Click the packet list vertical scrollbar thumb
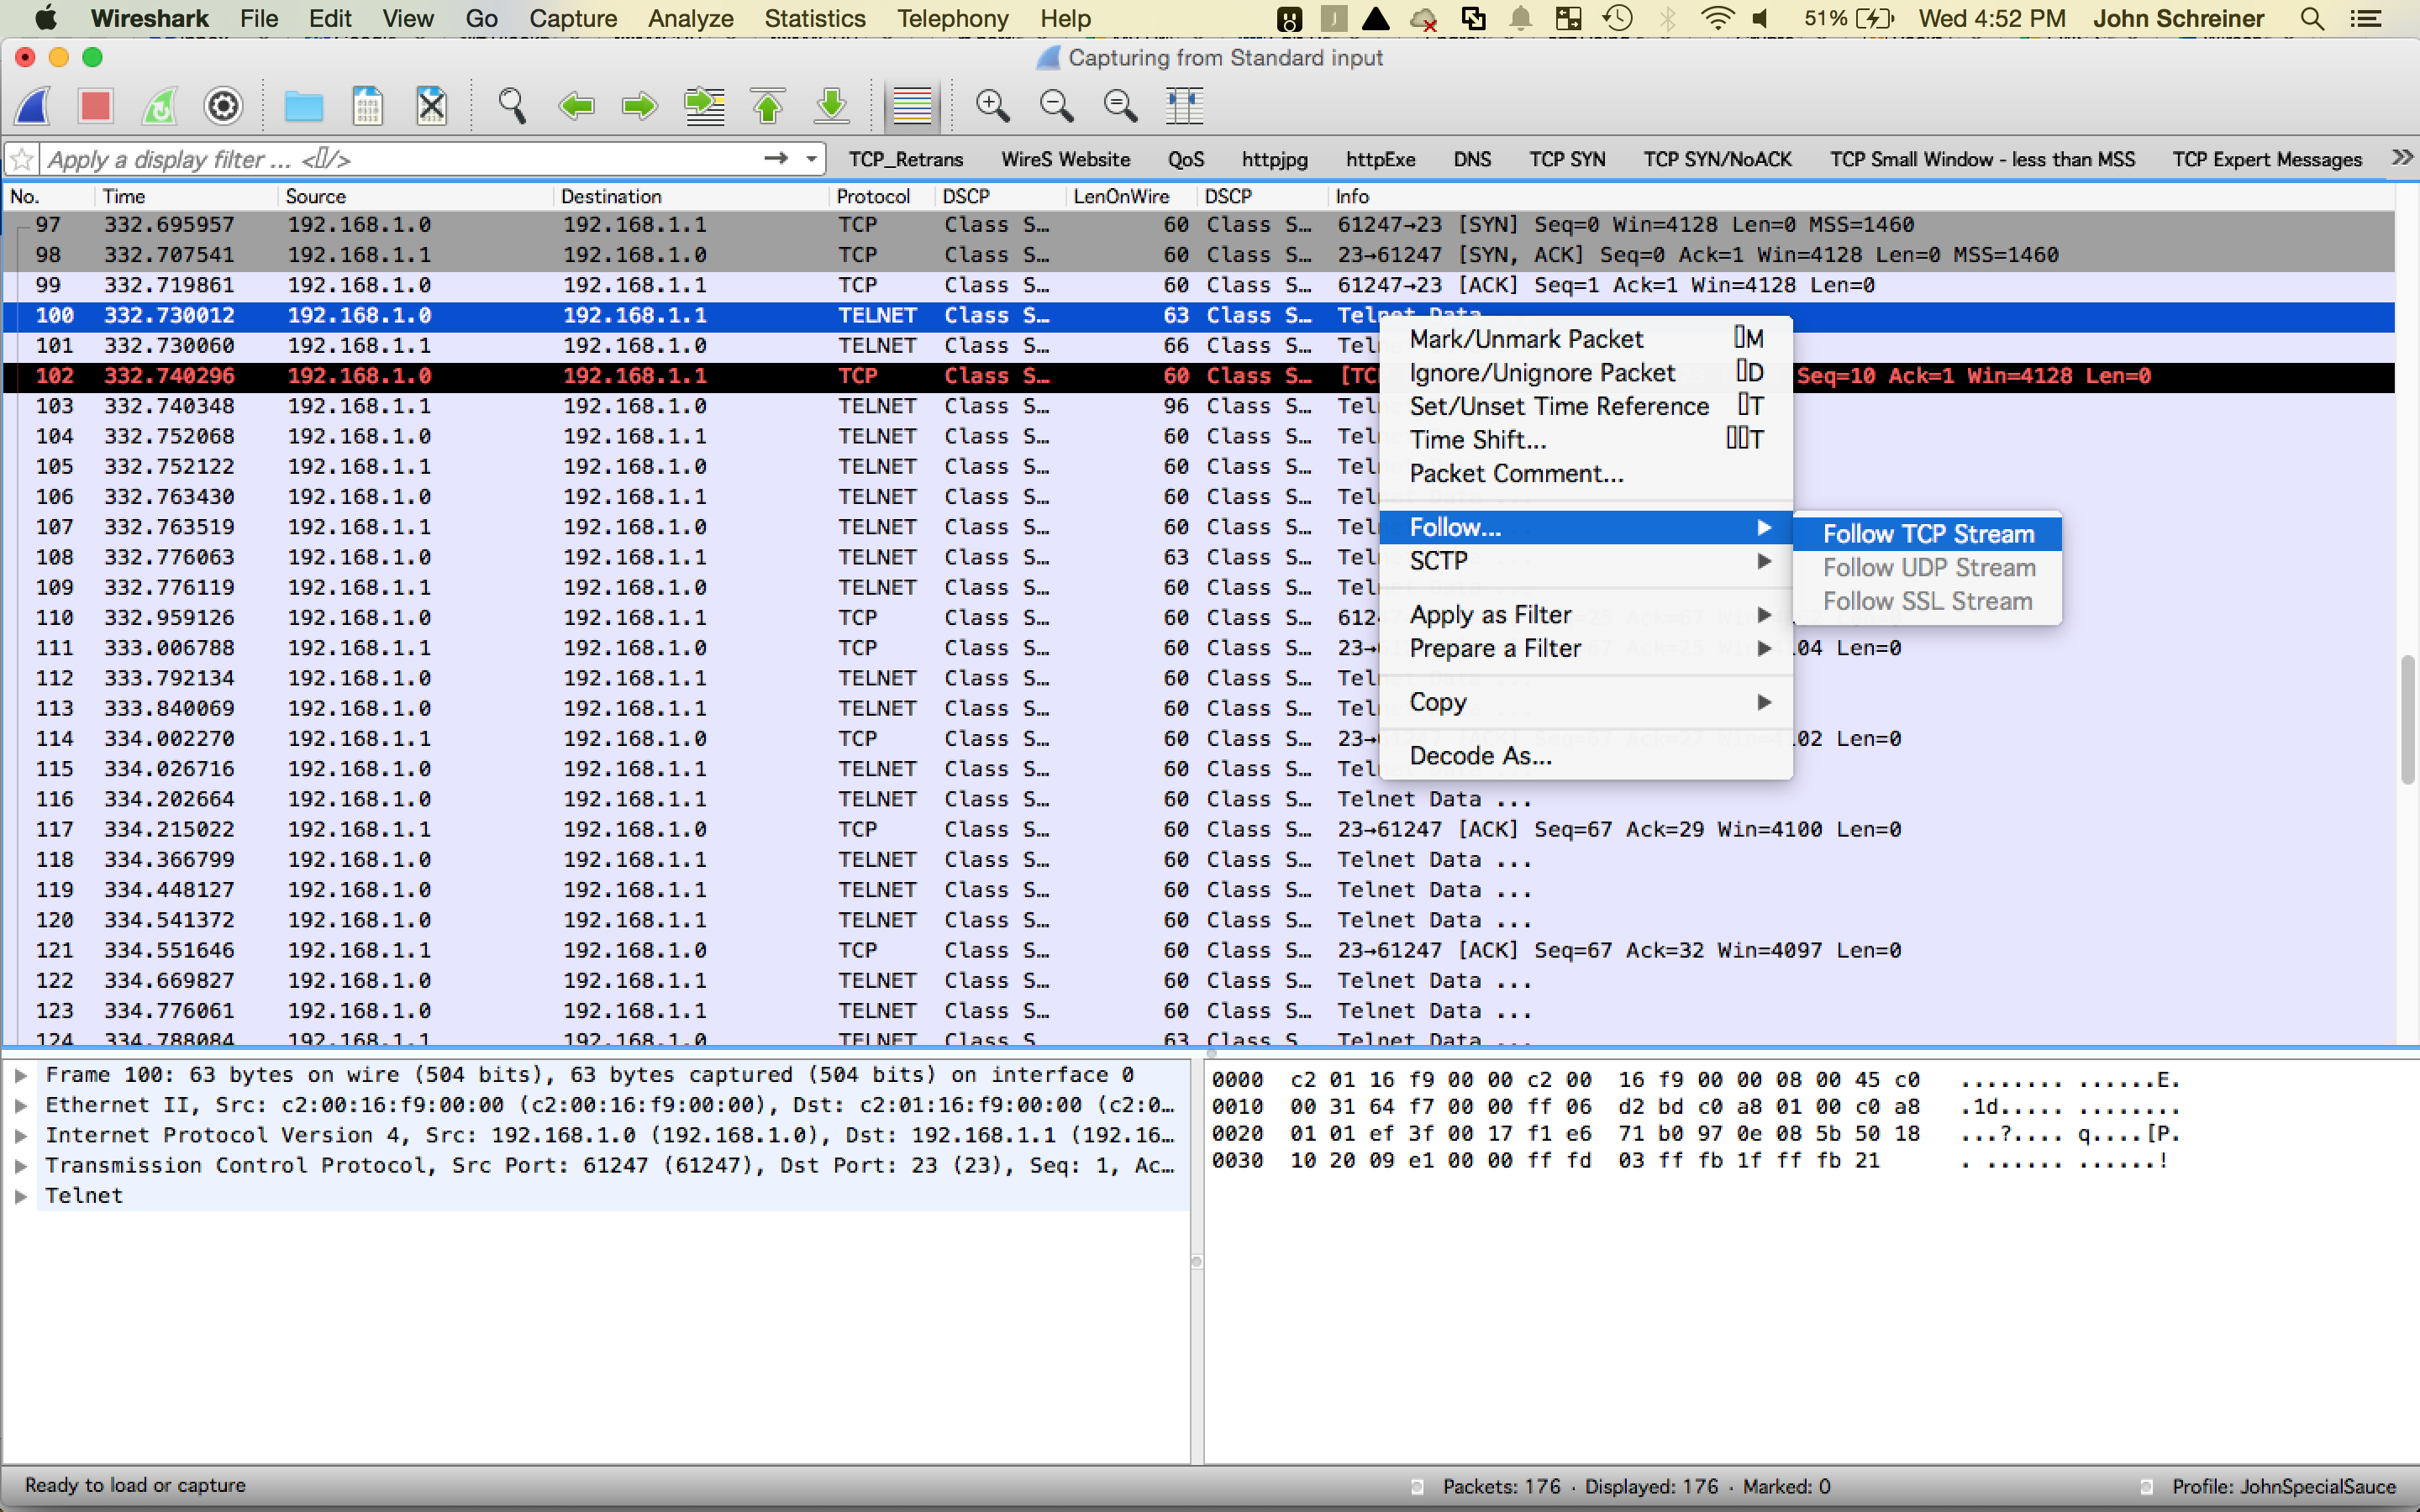This screenshot has height=1512, width=2420. (x=2407, y=720)
